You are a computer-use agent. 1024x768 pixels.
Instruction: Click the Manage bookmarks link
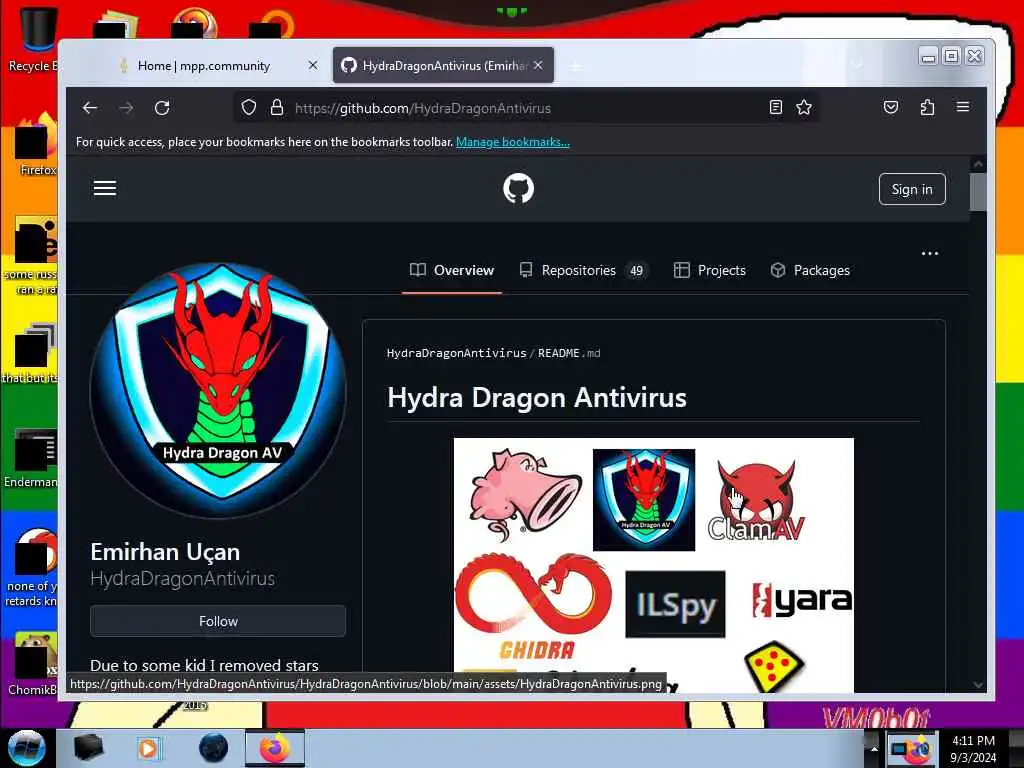click(x=513, y=142)
